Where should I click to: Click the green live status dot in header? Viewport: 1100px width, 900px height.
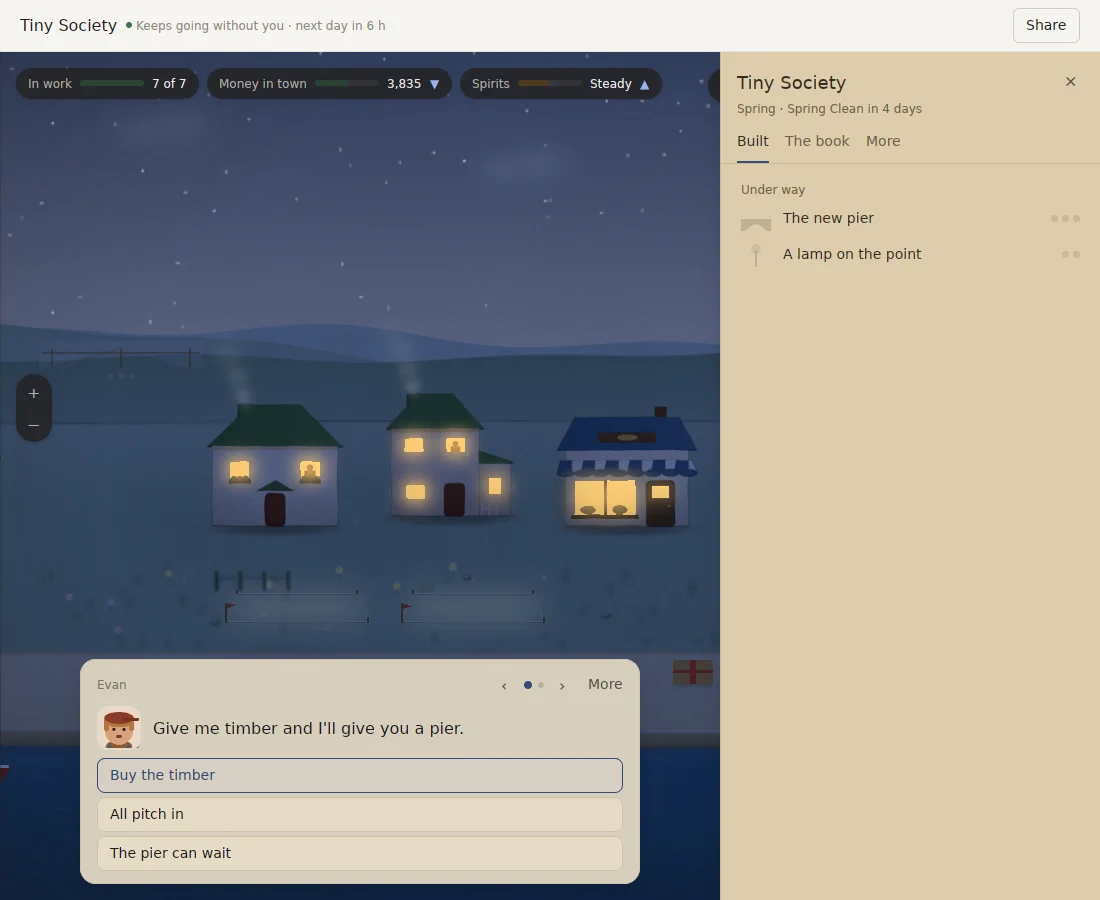pos(128,25)
